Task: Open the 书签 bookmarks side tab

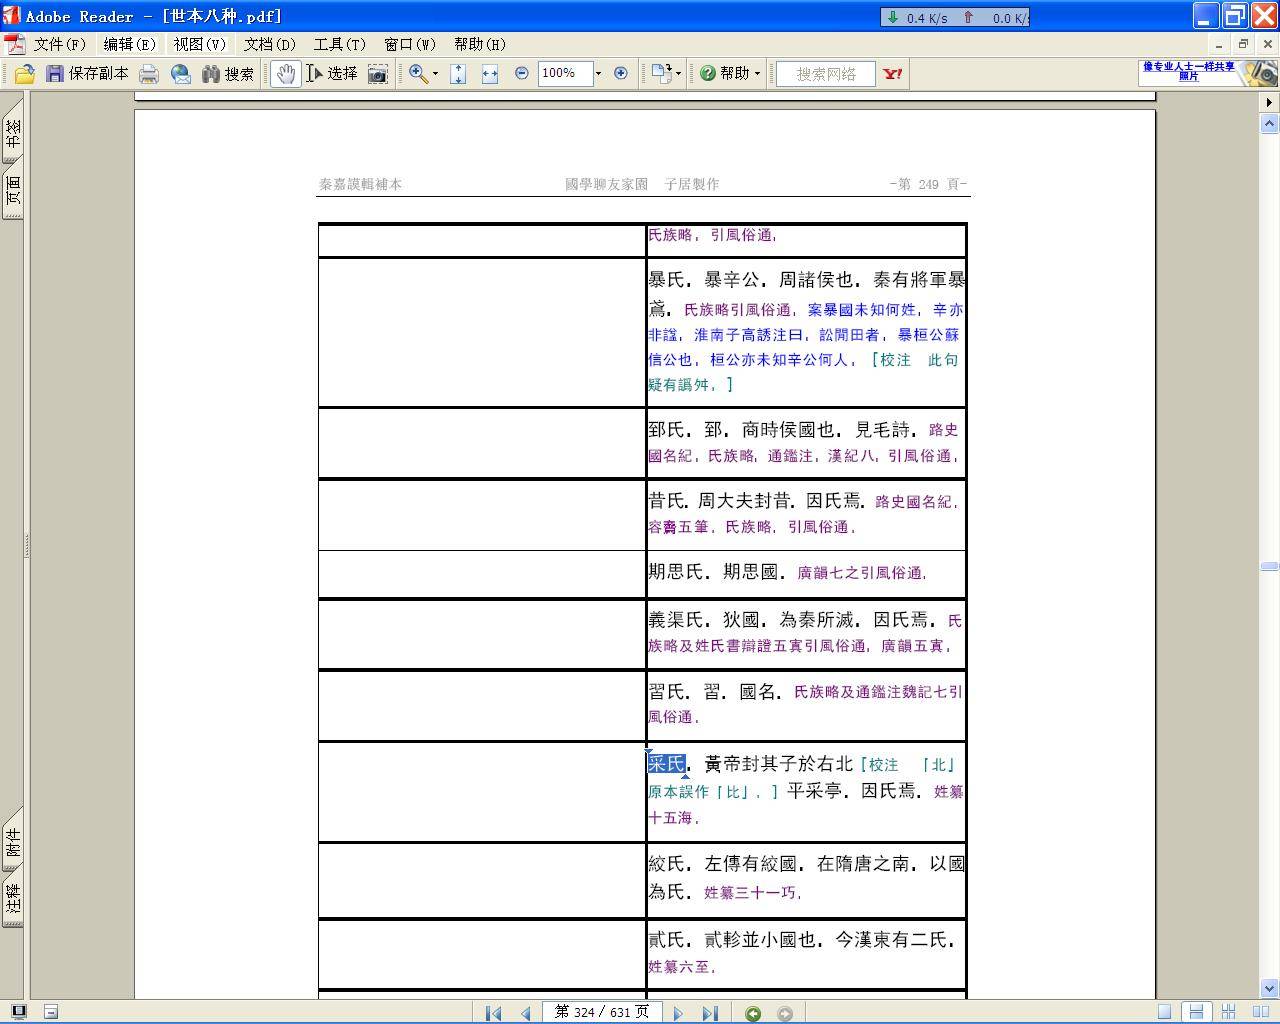Action: [13, 133]
